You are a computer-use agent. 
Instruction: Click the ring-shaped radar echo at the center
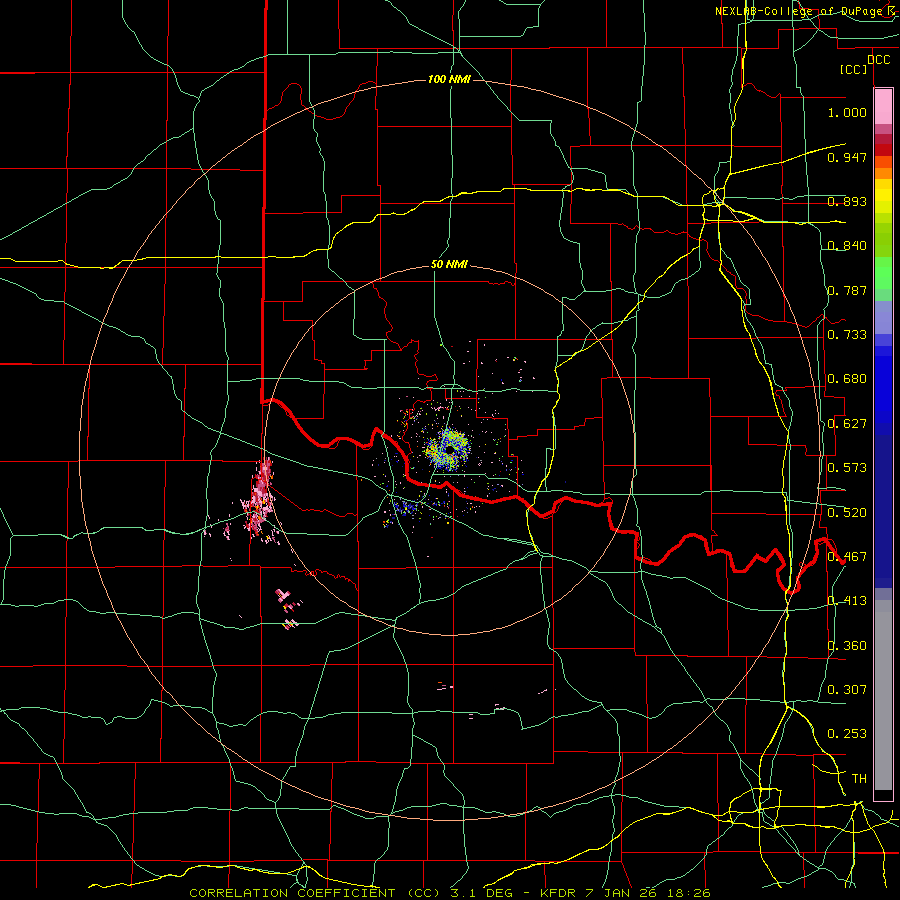[x=448, y=449]
